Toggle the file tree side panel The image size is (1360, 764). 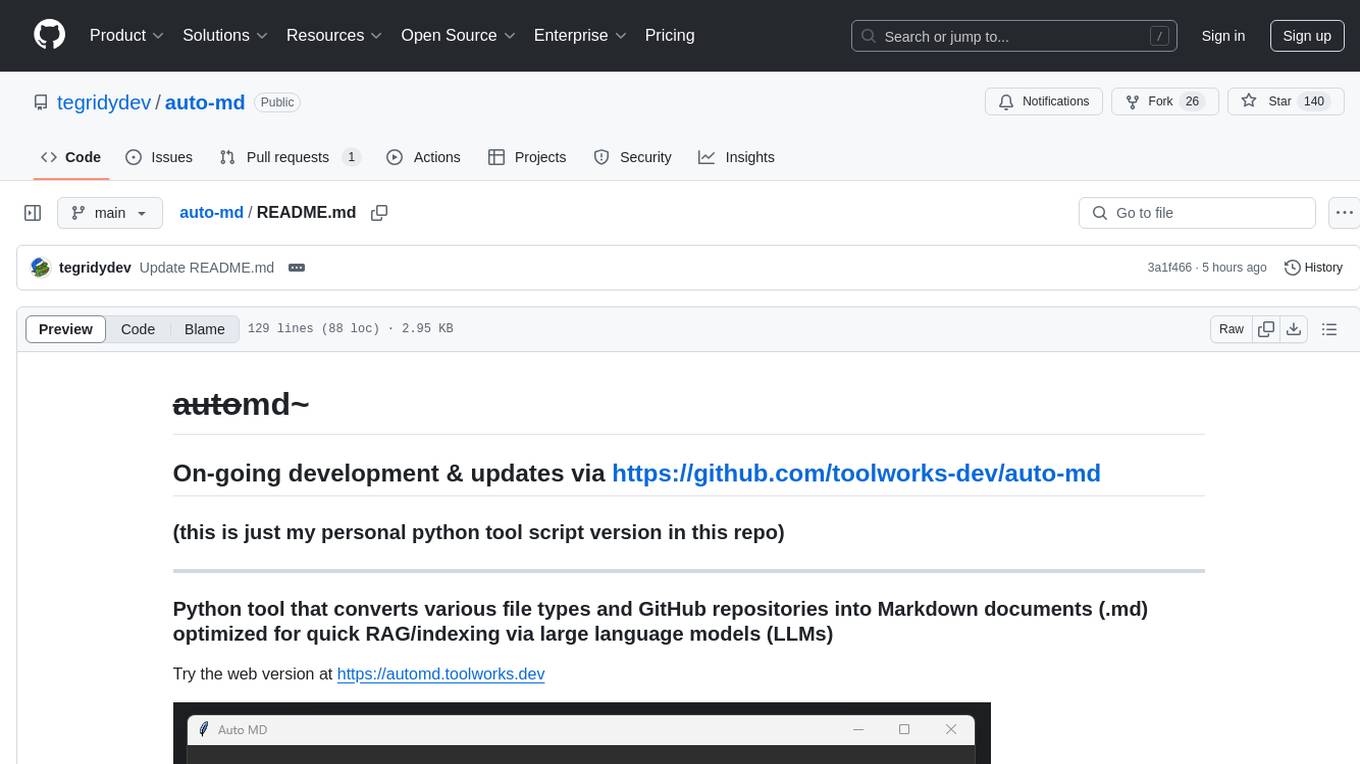(x=33, y=213)
